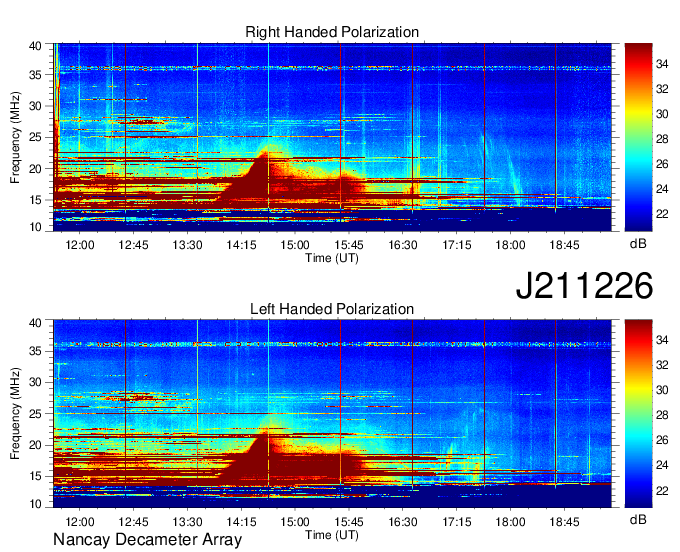Click the 26 dB label on Right Handed colorbar
This screenshot has width=680, height=552.
[662, 164]
